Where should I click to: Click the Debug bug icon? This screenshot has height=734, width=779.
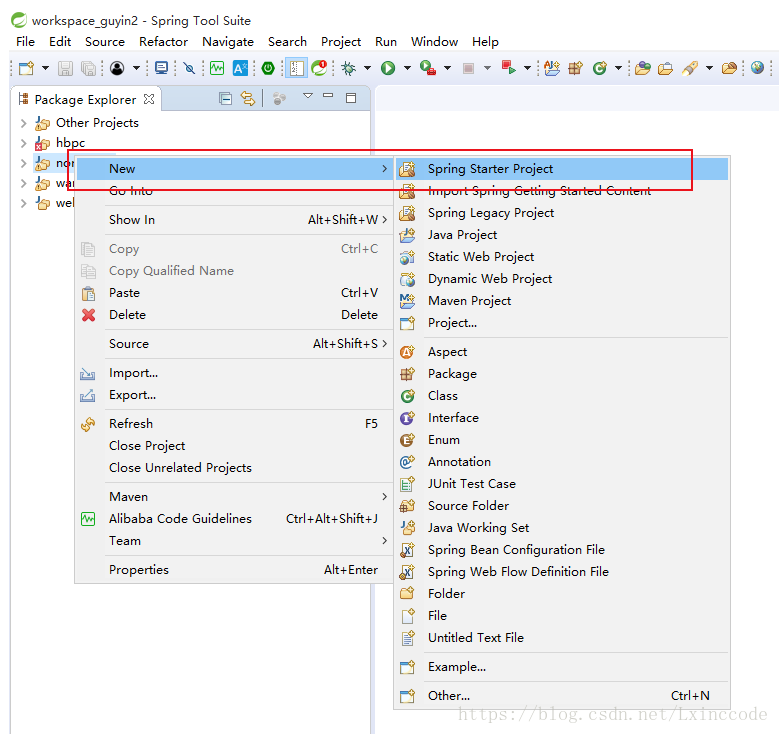[x=348, y=68]
